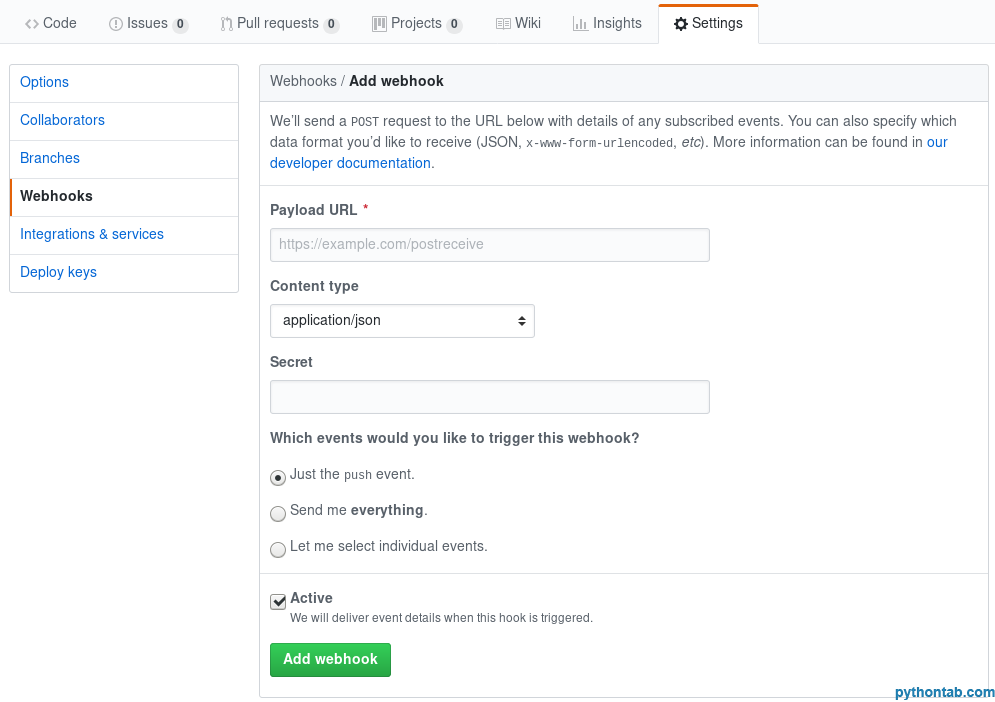
Task: Click the Projects count badge
Action: point(454,24)
